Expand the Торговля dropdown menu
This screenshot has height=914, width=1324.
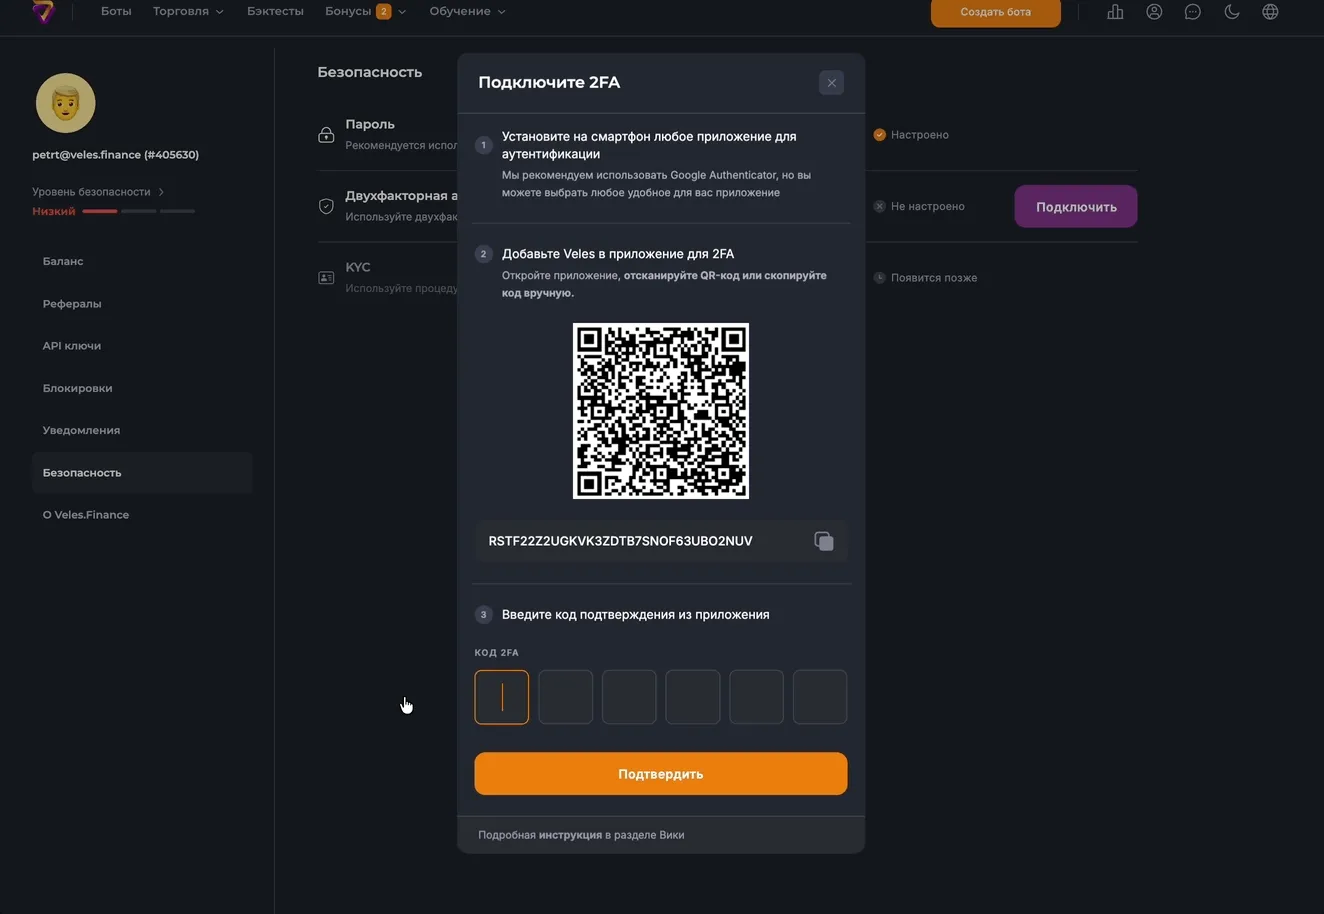[188, 12]
